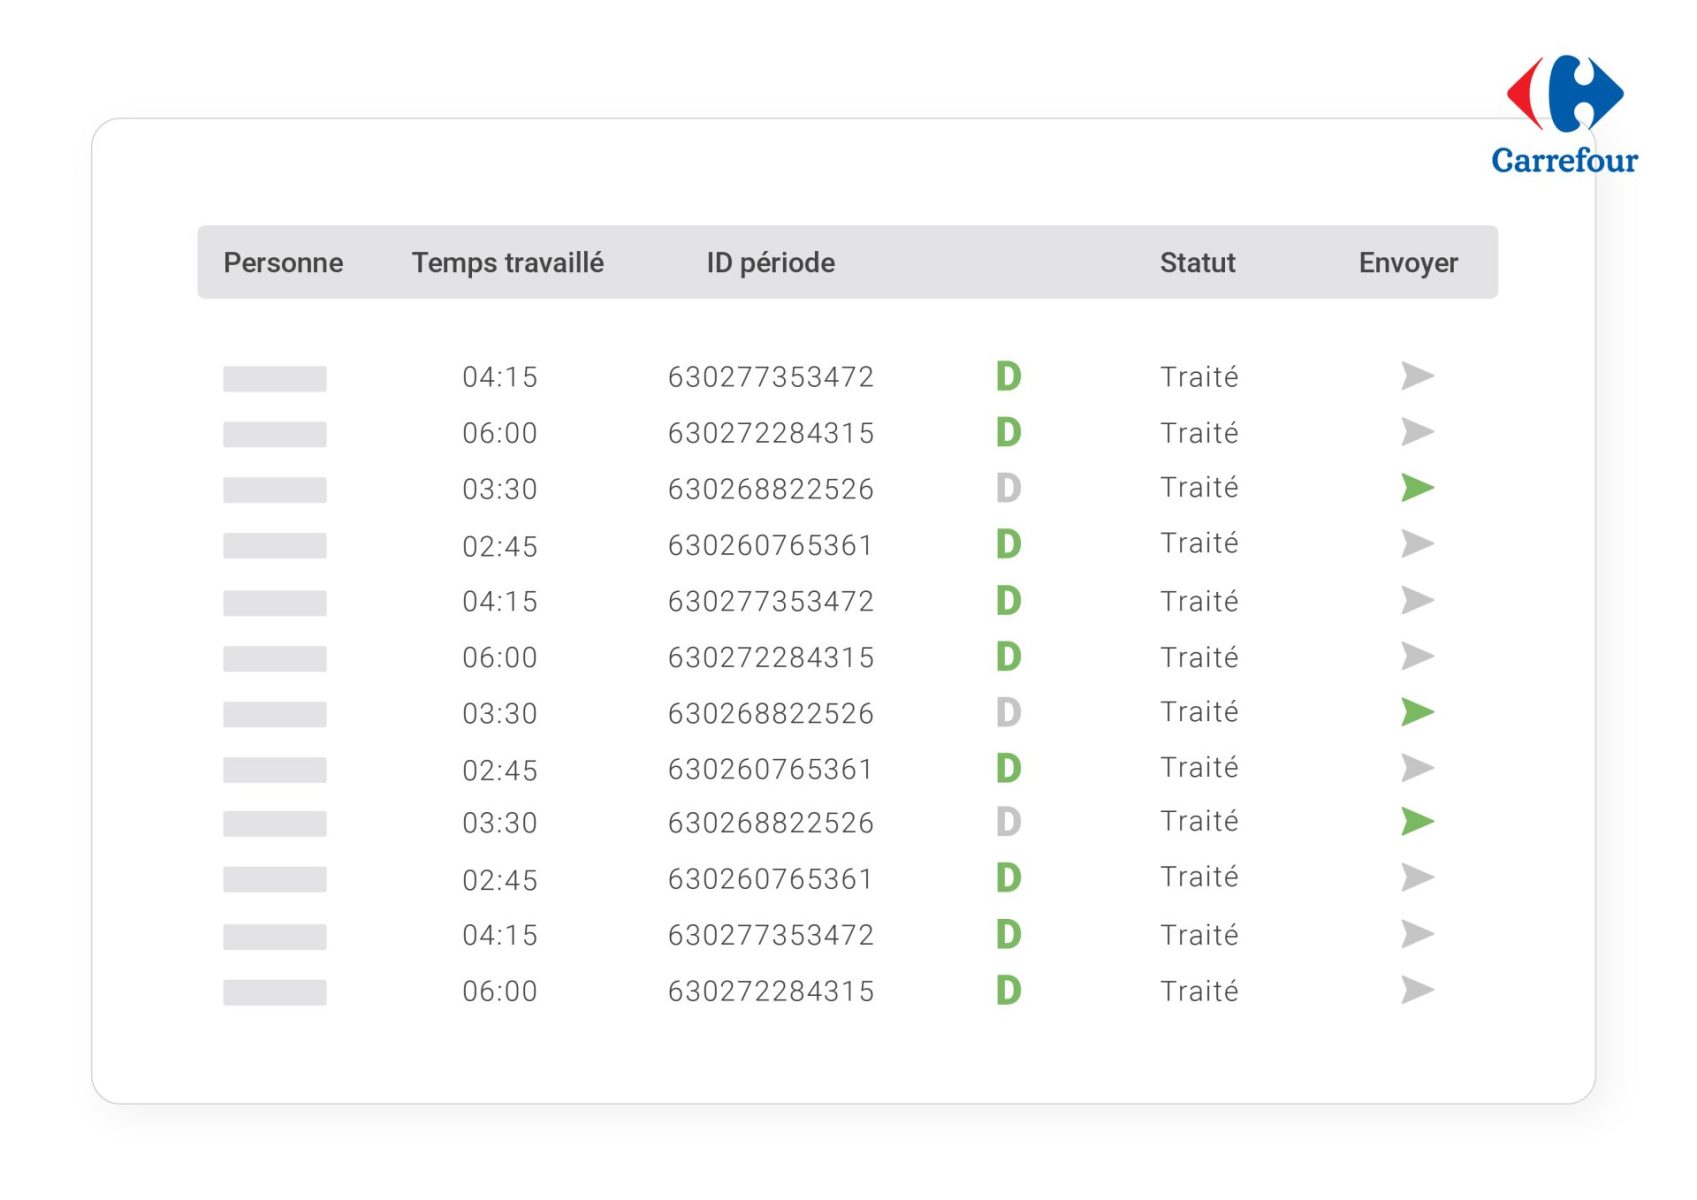Click the green D icon in the second 04:15 row
The image size is (1697, 1200).
coord(1009,600)
